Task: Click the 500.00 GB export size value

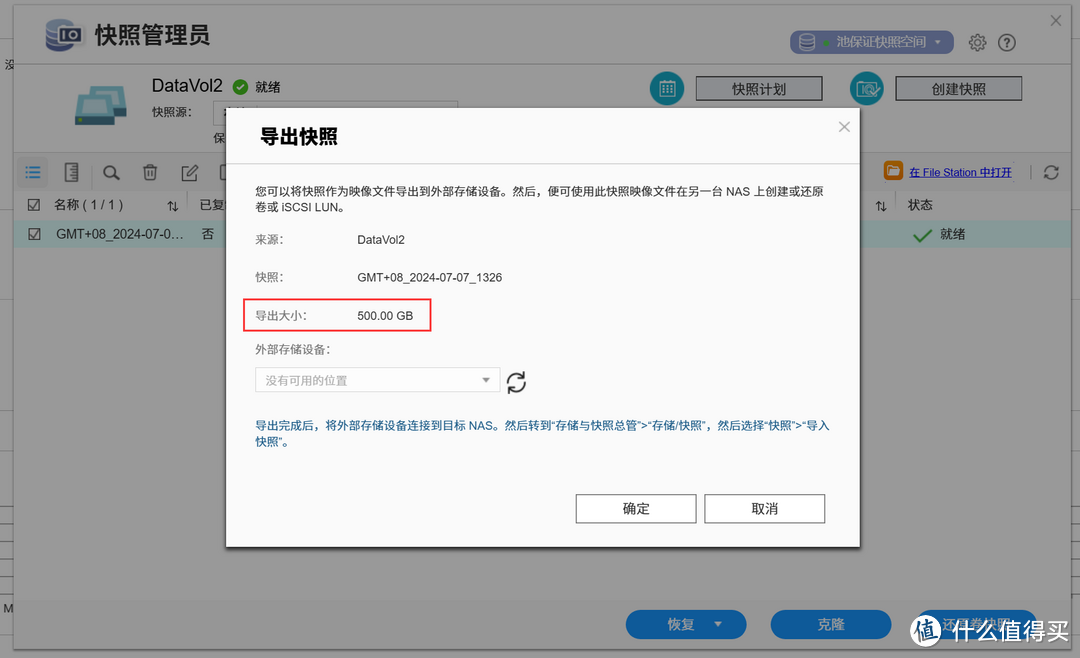Action: [x=385, y=316]
